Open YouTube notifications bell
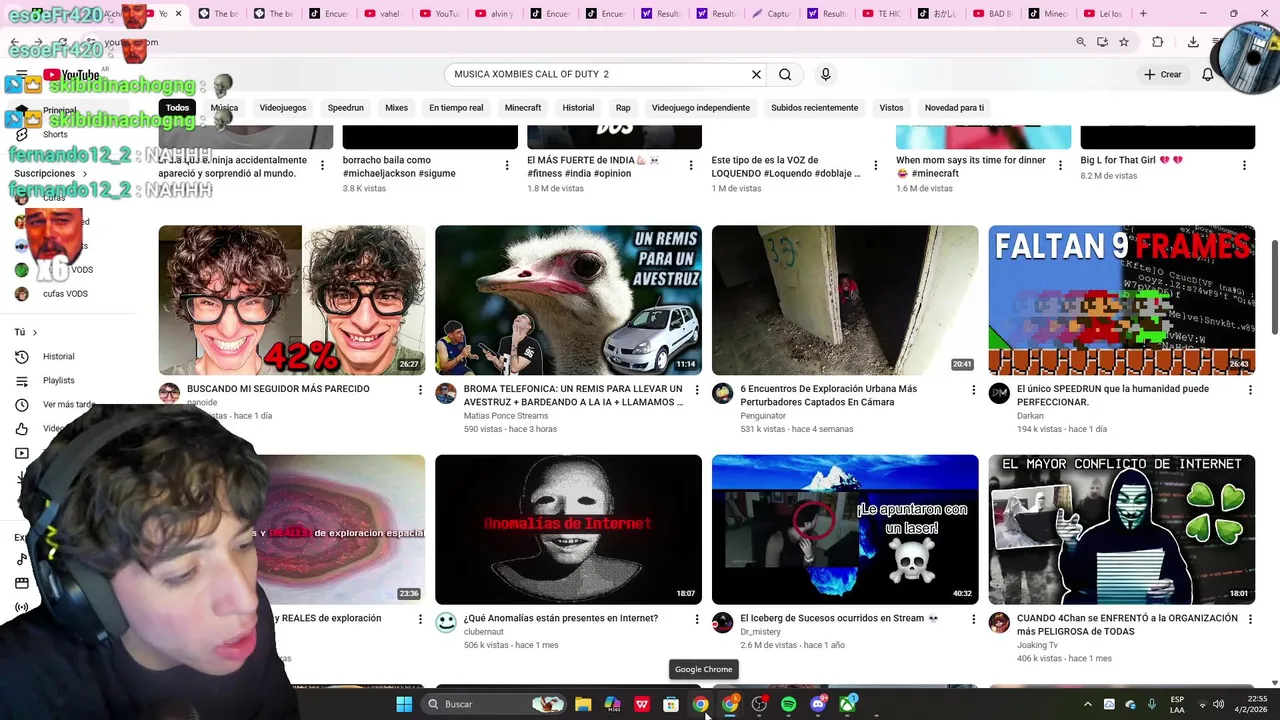This screenshot has height=720, width=1280. 1207,74
